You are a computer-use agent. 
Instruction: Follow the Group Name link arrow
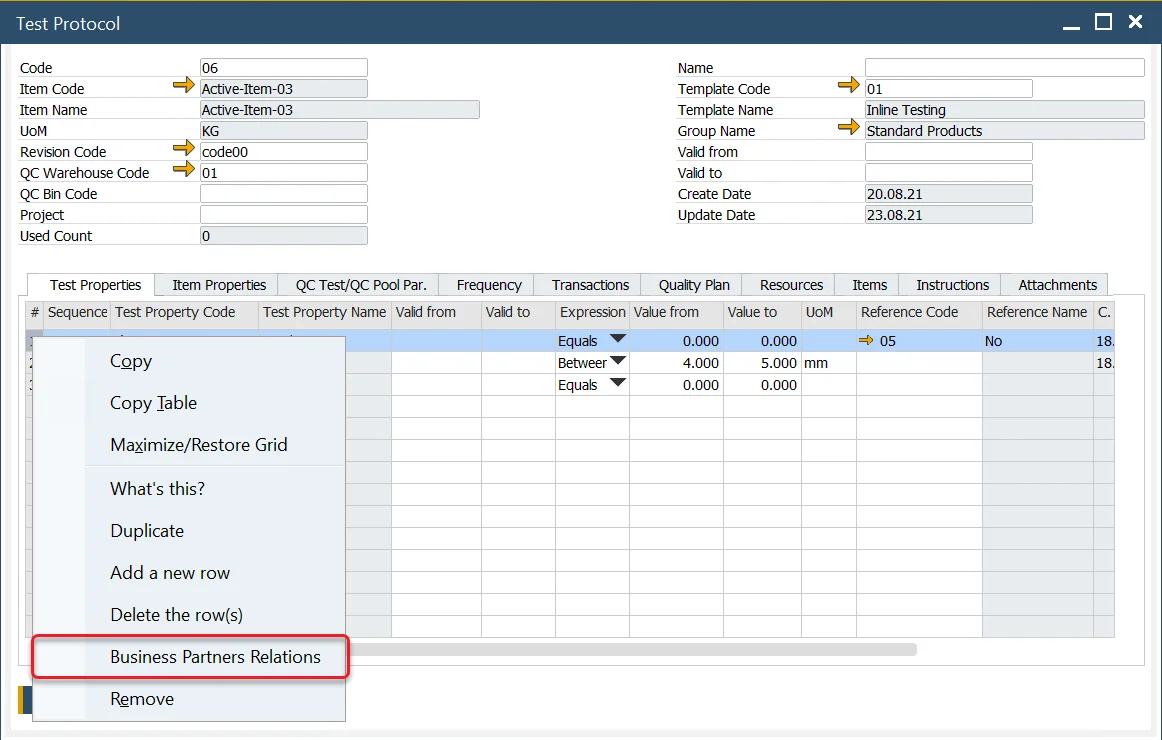click(849, 129)
